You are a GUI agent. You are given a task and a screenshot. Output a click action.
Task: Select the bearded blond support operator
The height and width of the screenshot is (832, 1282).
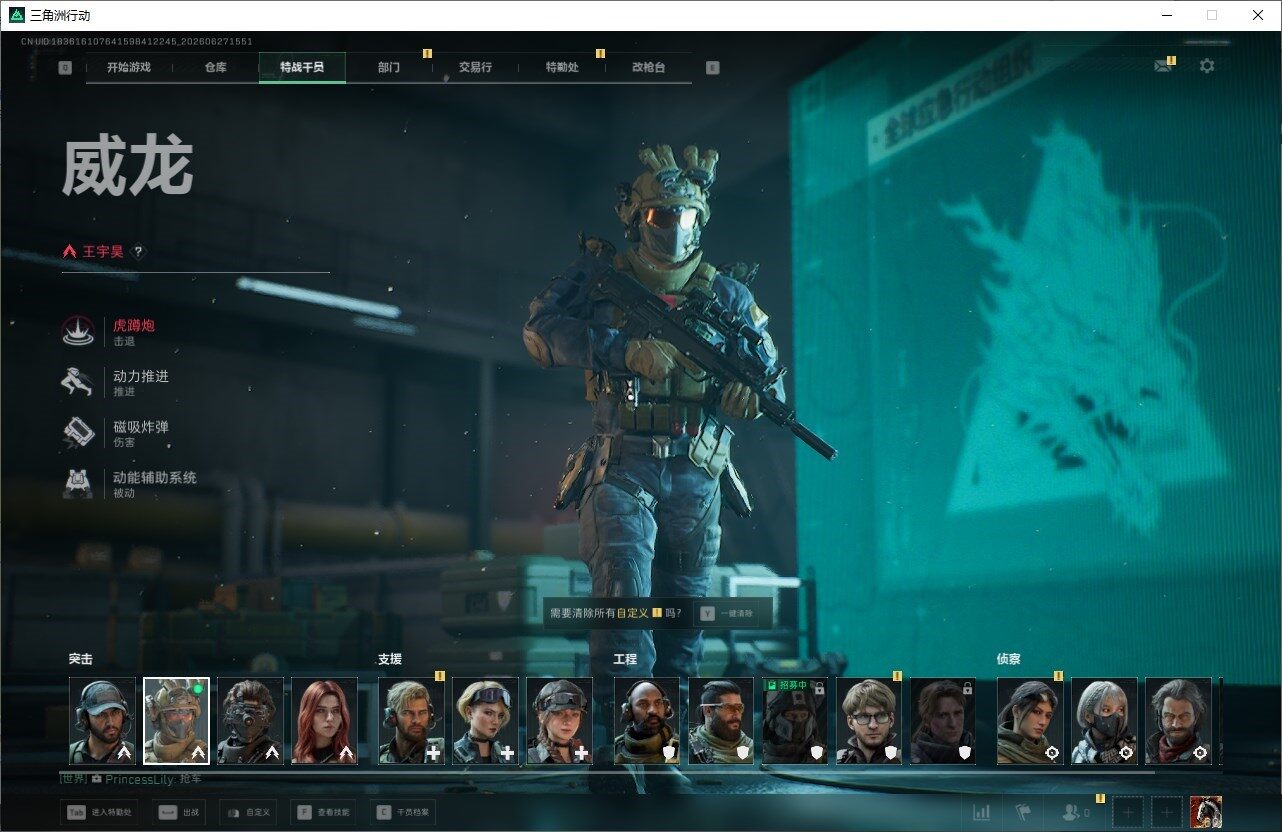411,721
